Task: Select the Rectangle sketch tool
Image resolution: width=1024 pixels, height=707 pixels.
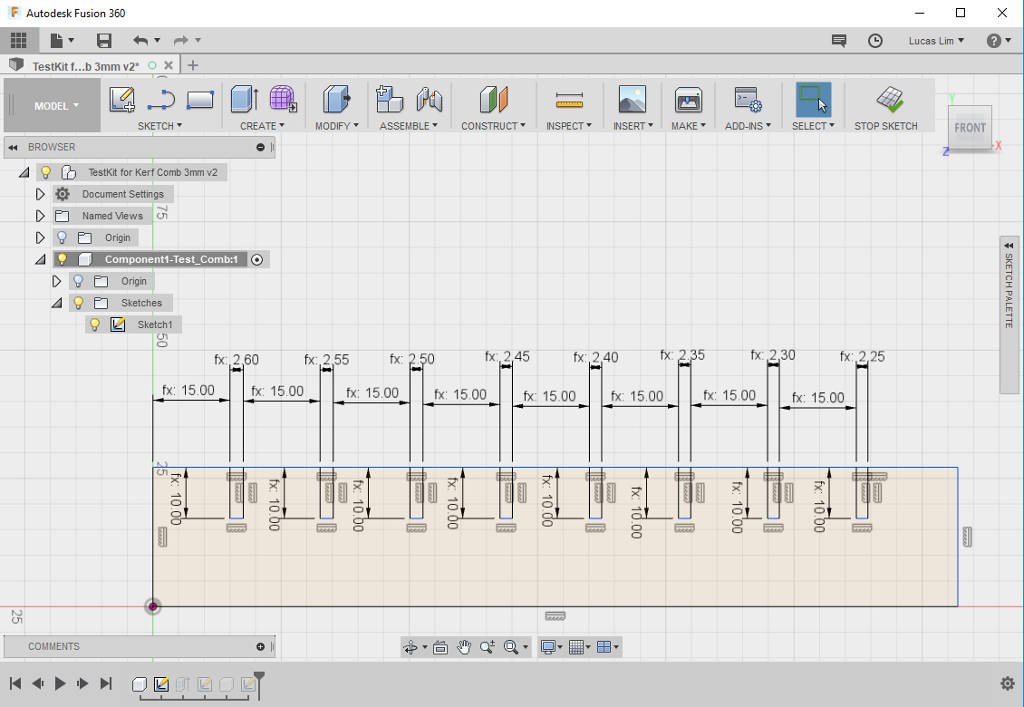Action: 200,100
